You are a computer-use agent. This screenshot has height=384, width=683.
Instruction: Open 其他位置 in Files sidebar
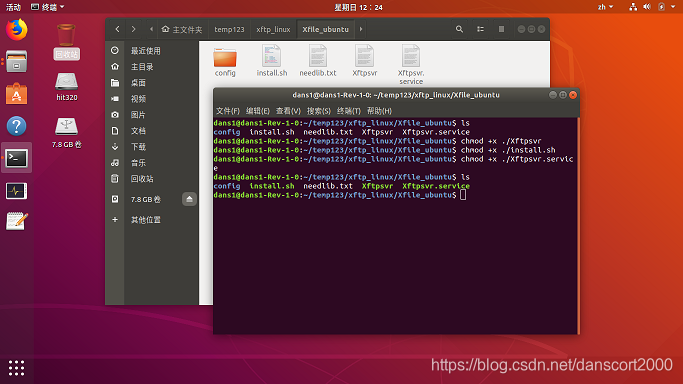pos(152,220)
